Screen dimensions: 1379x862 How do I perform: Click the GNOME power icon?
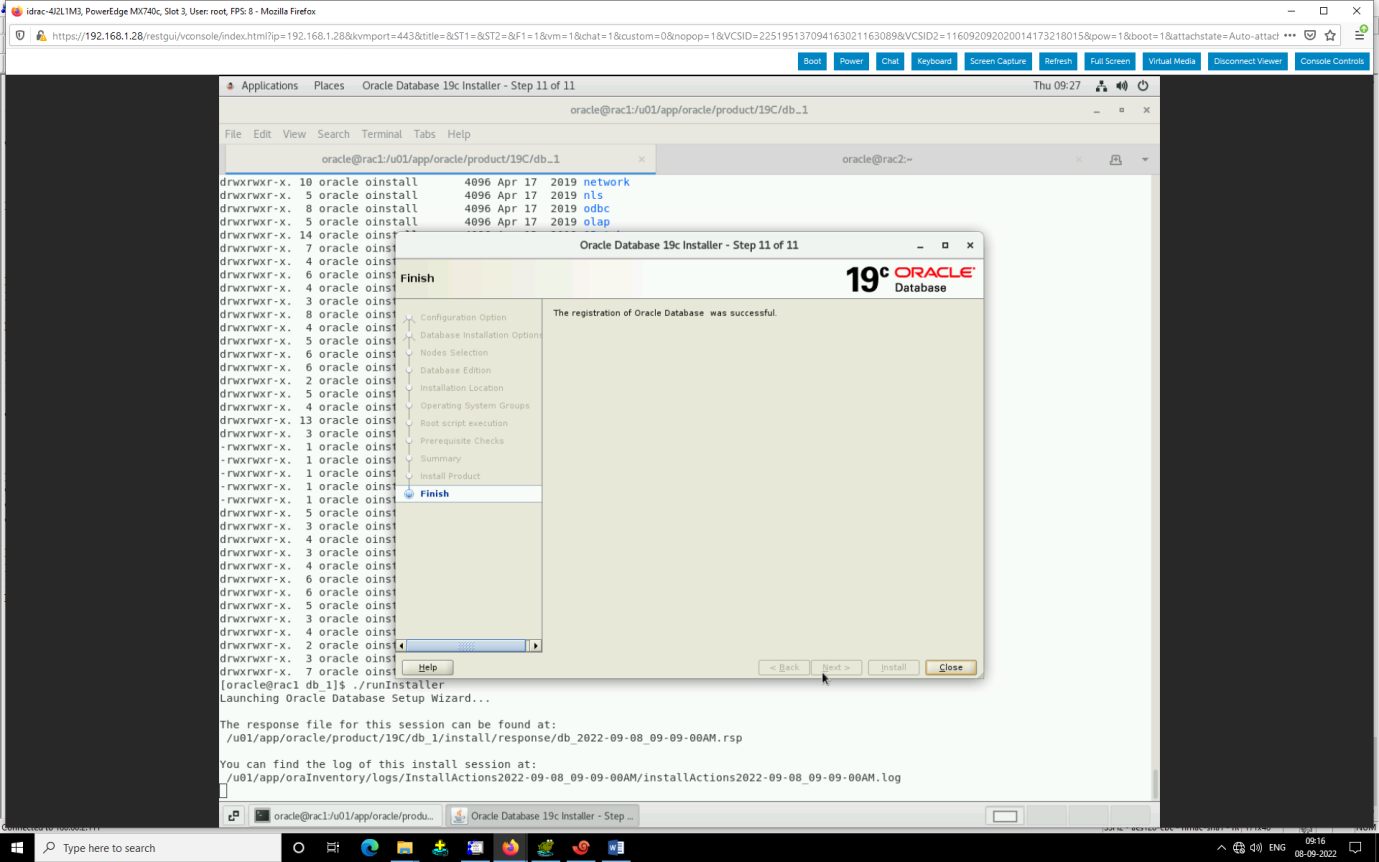coord(1143,86)
